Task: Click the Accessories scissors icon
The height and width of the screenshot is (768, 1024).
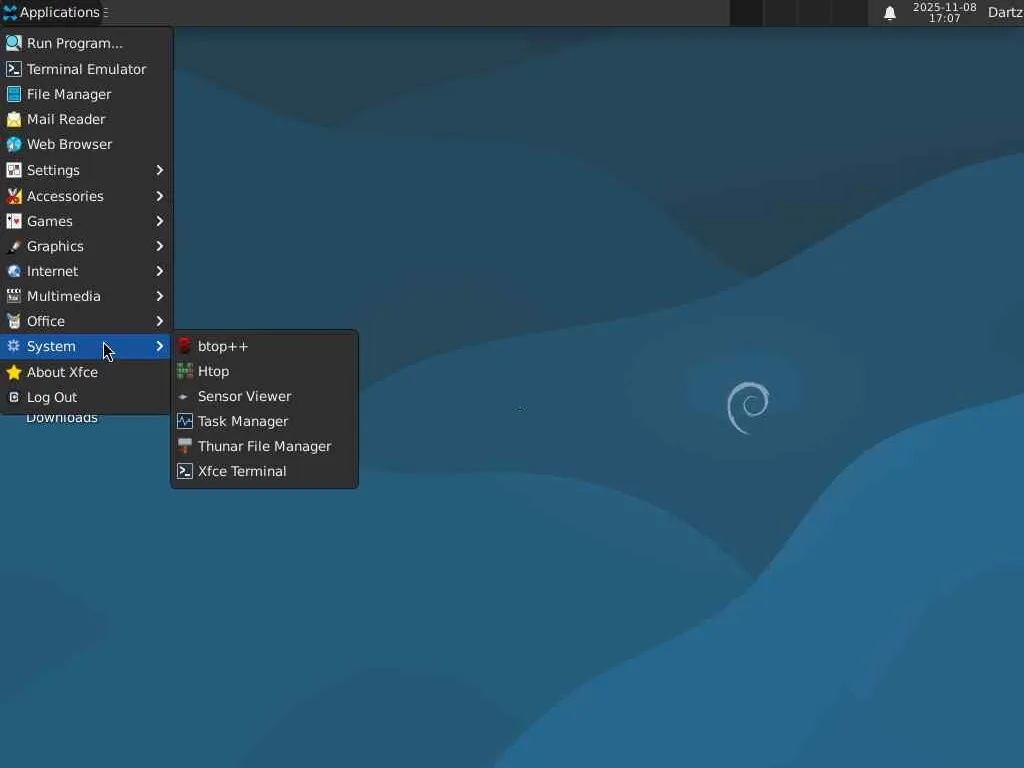Action: coord(14,196)
